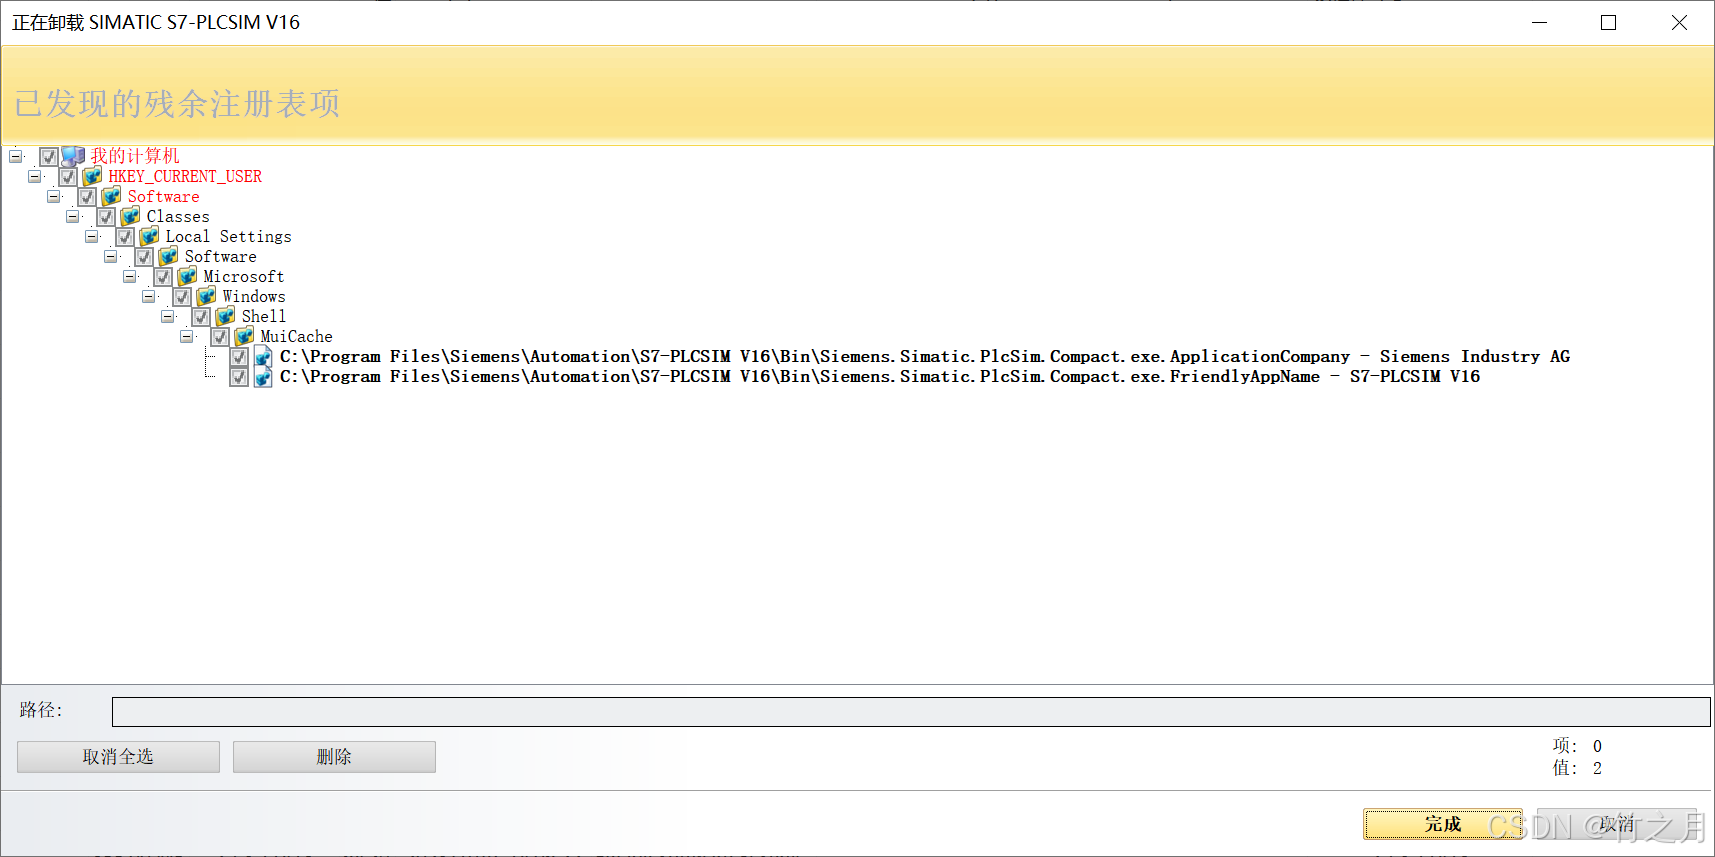Close the SIMATIC S7-PLCSIM uninstall window
Image resolution: width=1715 pixels, height=857 pixels.
tap(1679, 22)
